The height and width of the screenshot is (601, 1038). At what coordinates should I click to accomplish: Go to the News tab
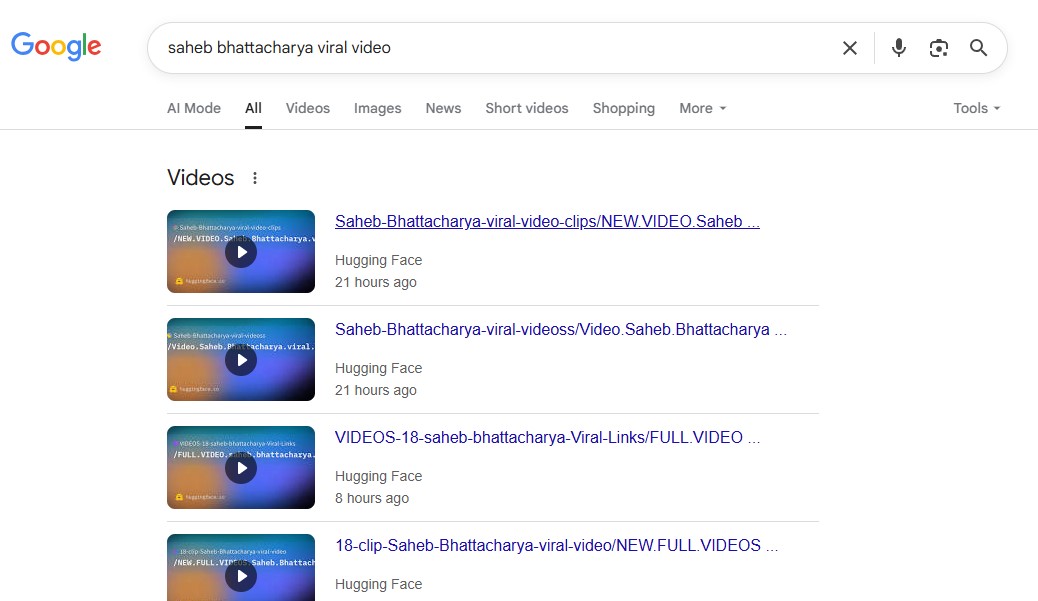point(443,108)
